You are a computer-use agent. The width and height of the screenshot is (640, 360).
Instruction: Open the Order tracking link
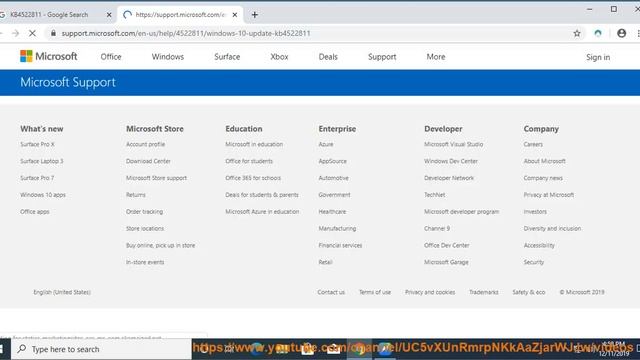coord(144,211)
